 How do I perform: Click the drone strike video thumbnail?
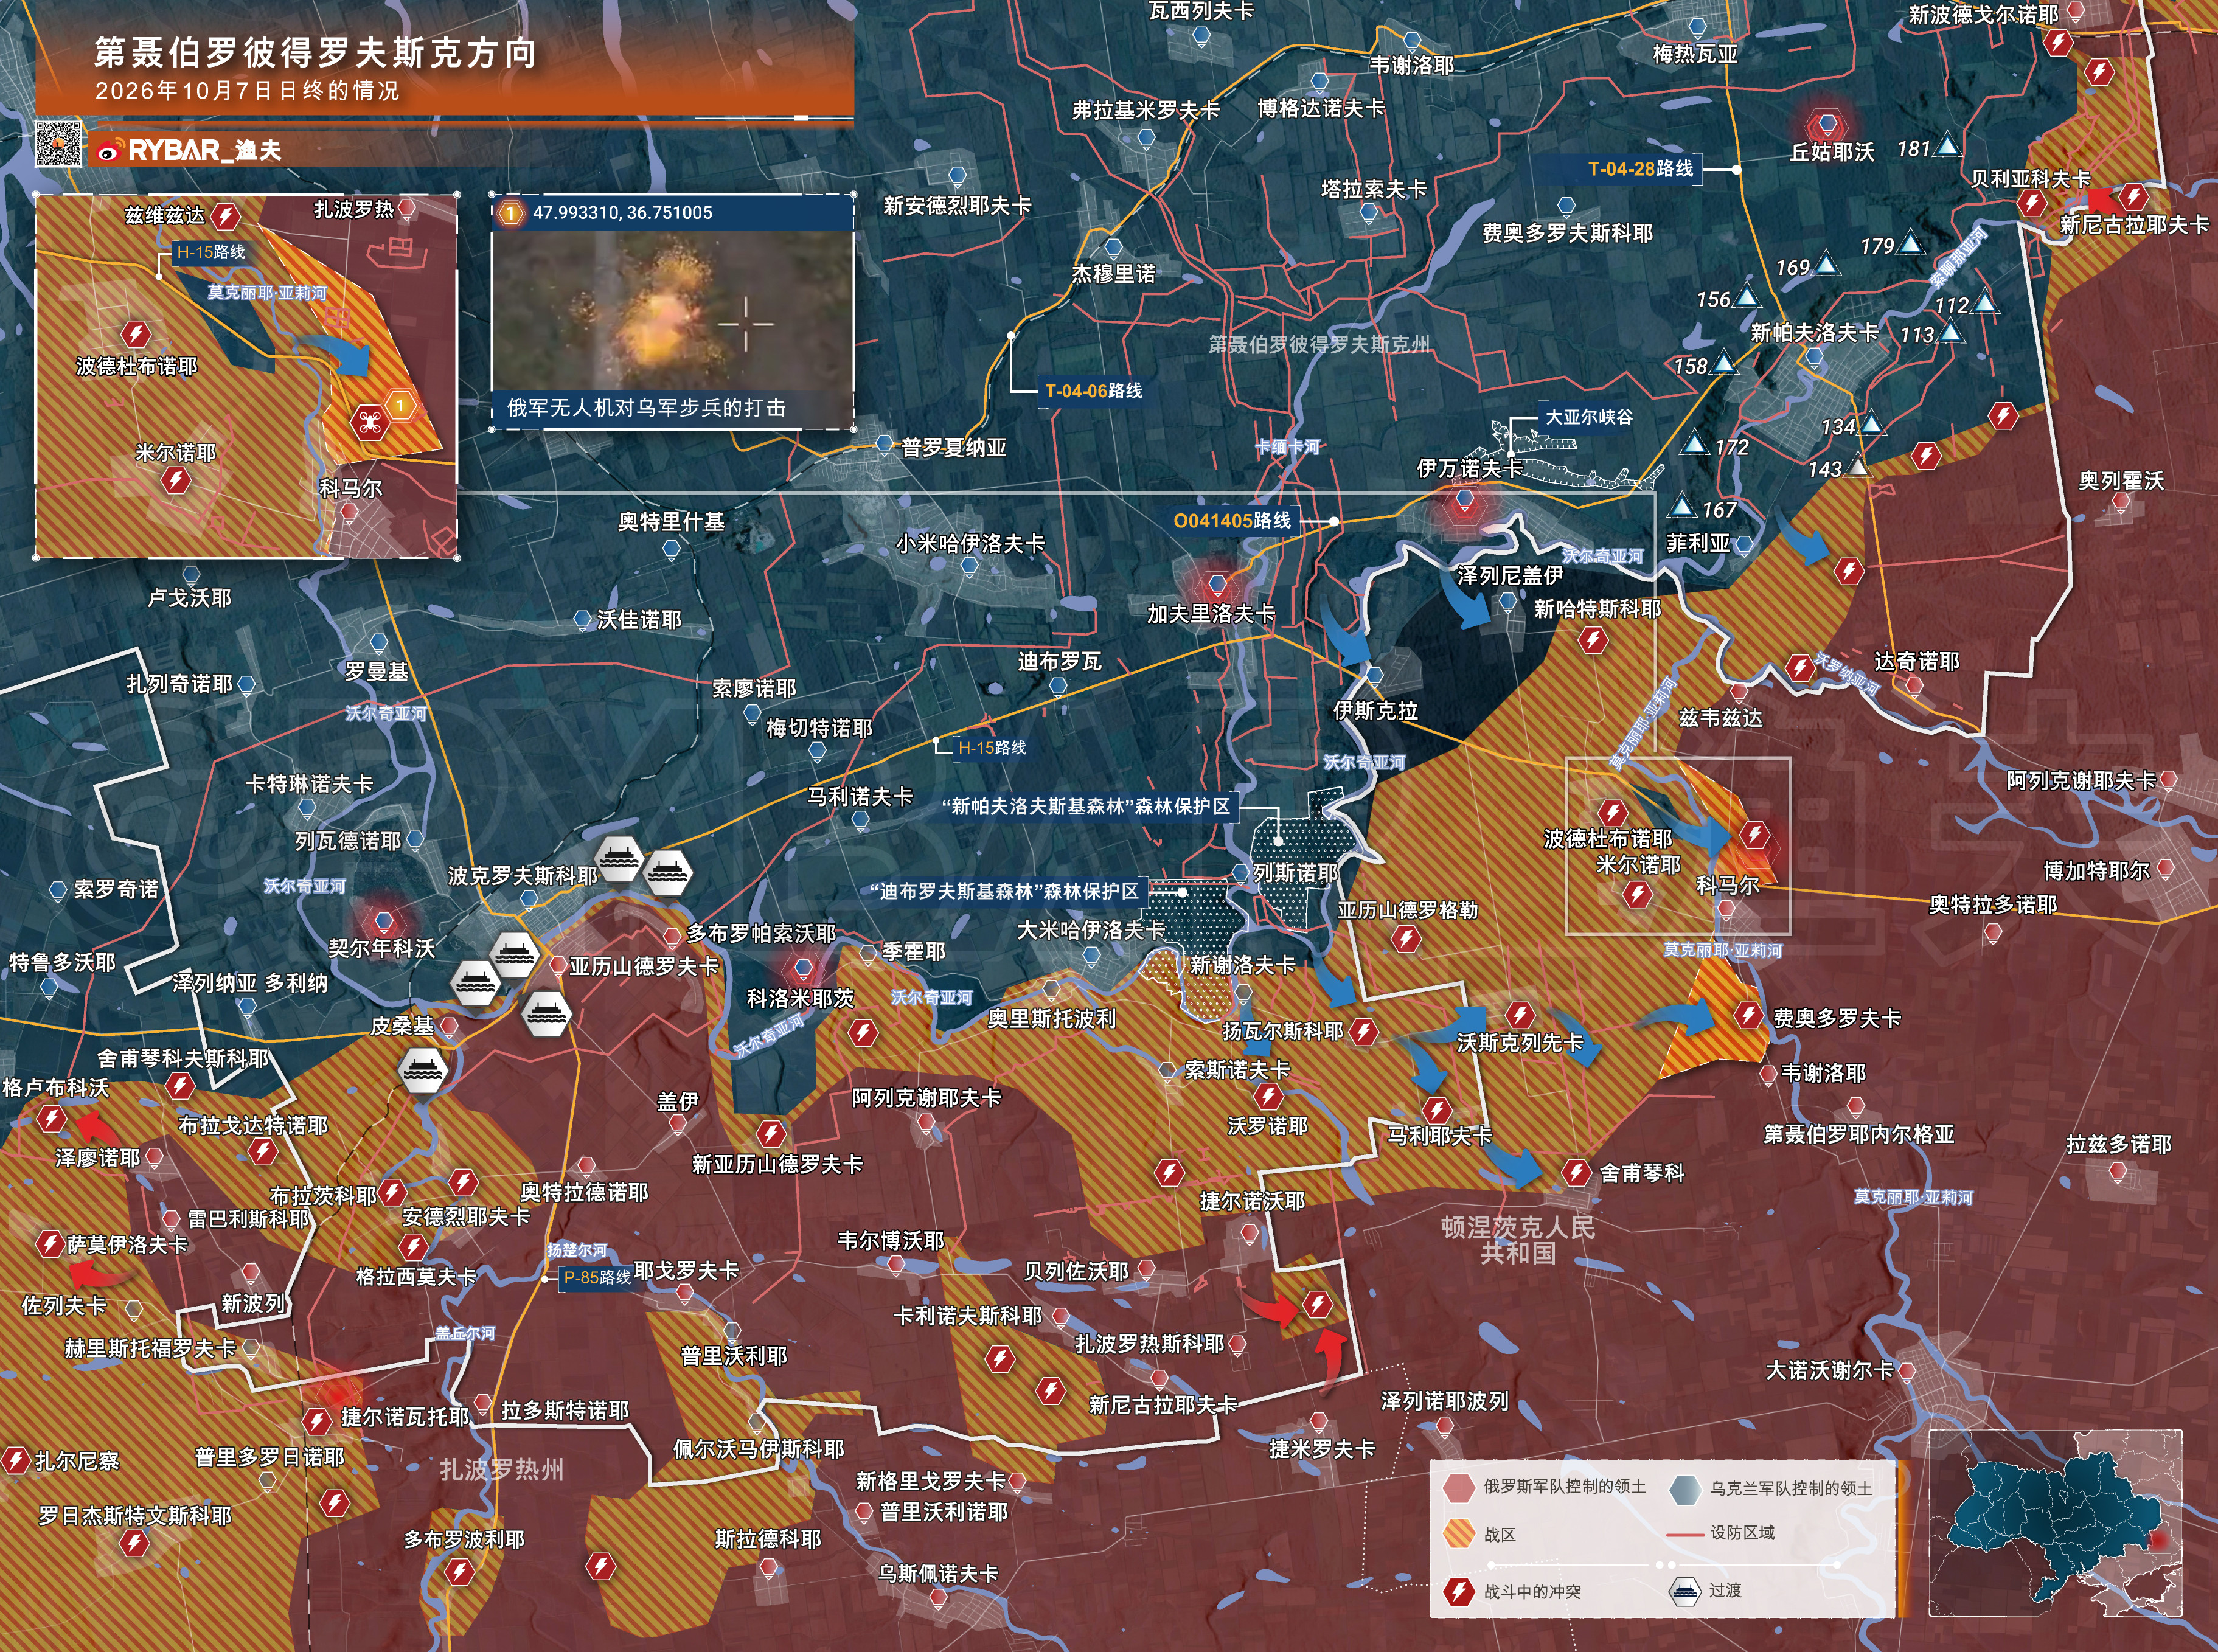(x=673, y=312)
